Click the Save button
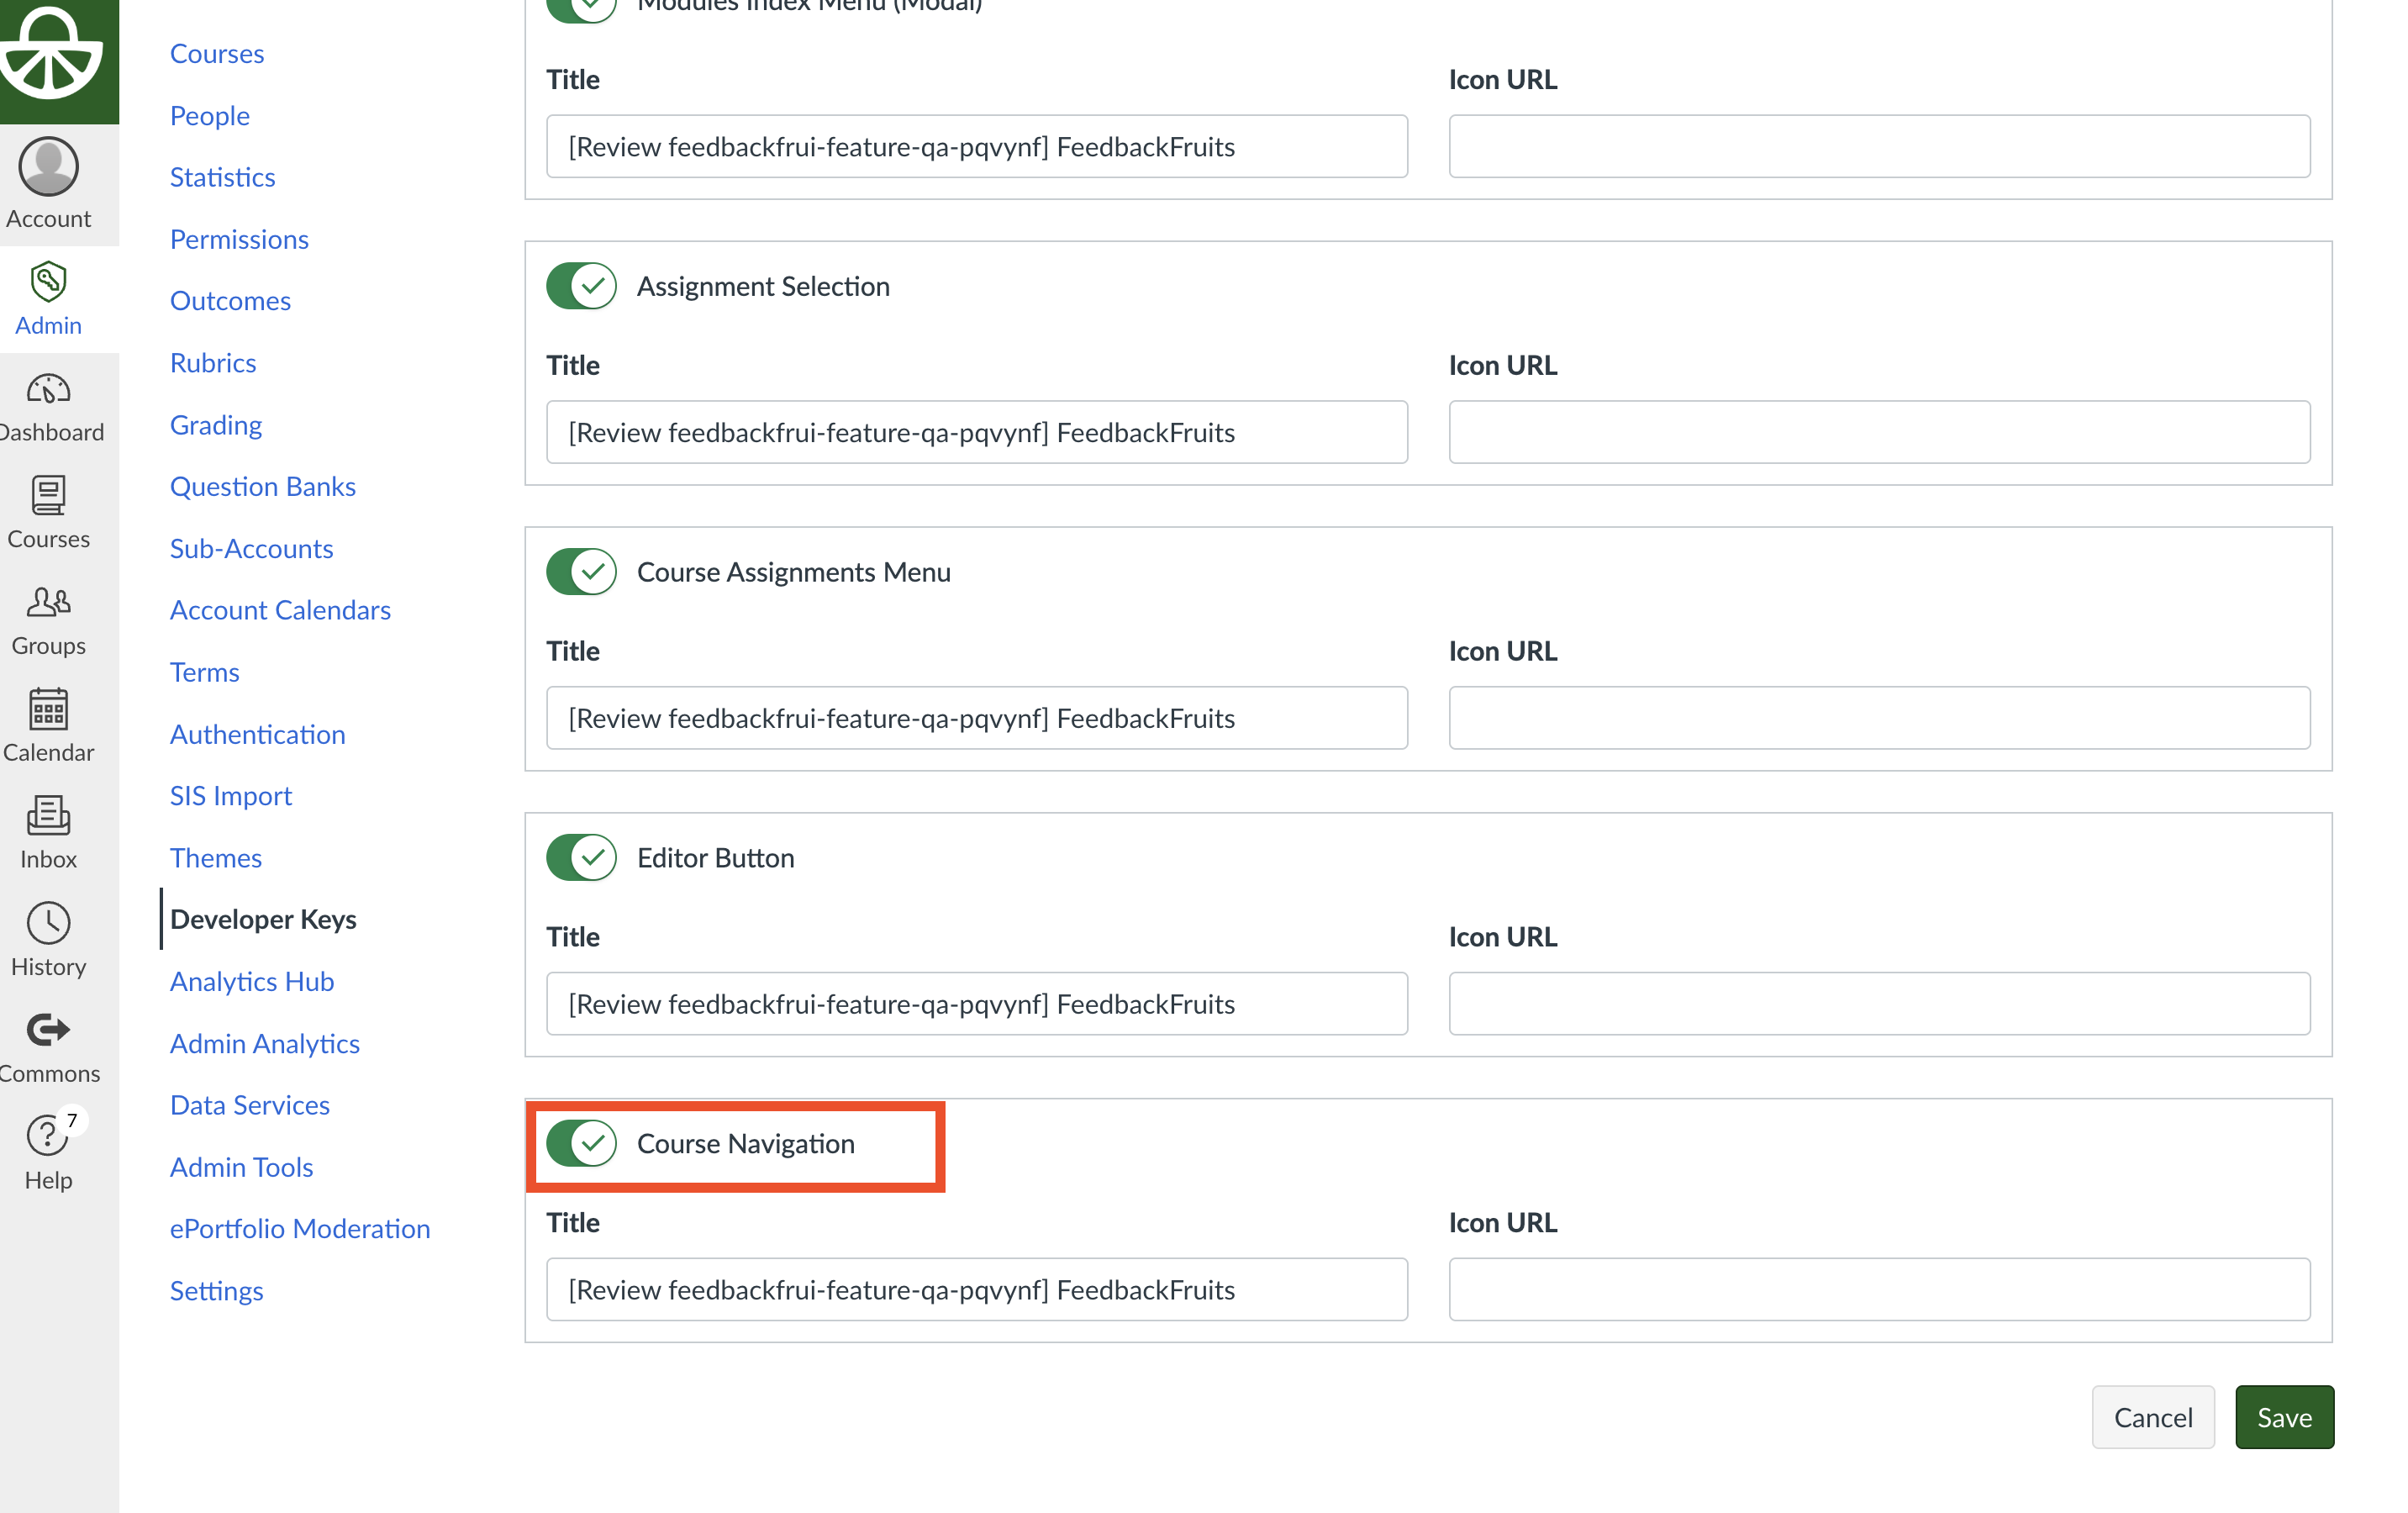2408x1513 pixels. (x=2284, y=1417)
